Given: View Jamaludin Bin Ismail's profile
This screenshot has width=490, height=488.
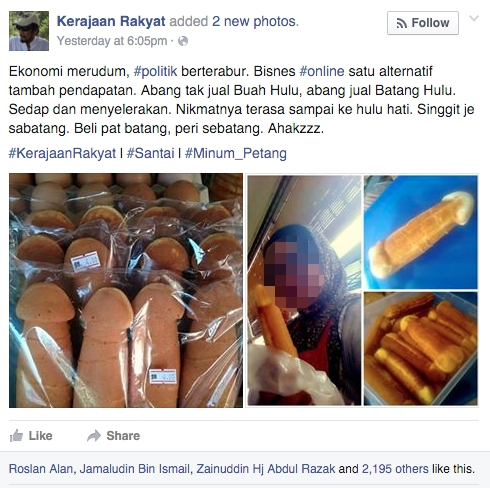Looking at the screenshot, I should [135, 469].
